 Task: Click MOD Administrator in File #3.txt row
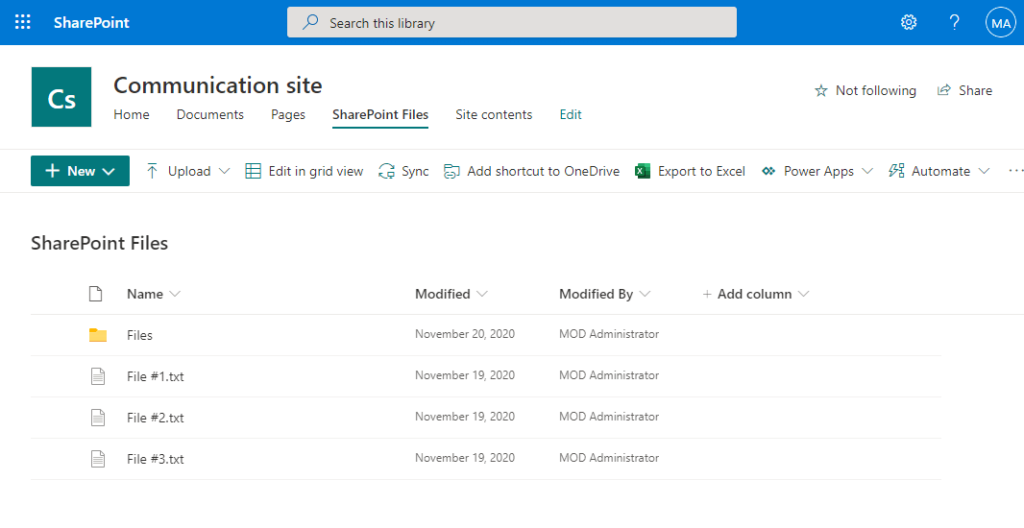click(609, 458)
